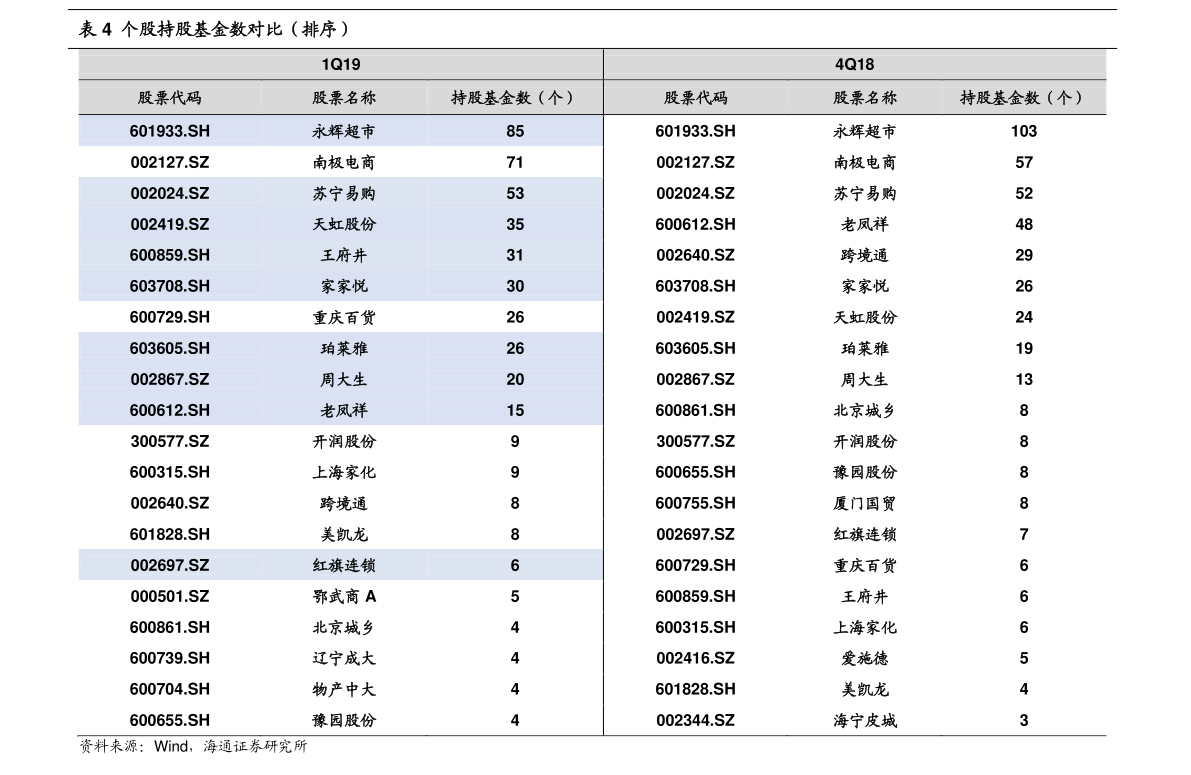
Task: Select 1Q19 code 600612.SH
Action: (x=169, y=411)
